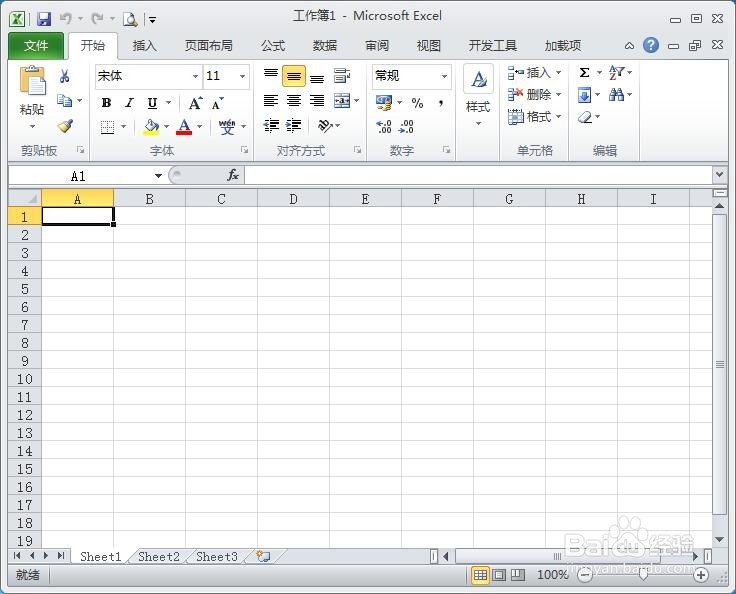
Task: Click the formula bar input field
Action: tap(478, 175)
